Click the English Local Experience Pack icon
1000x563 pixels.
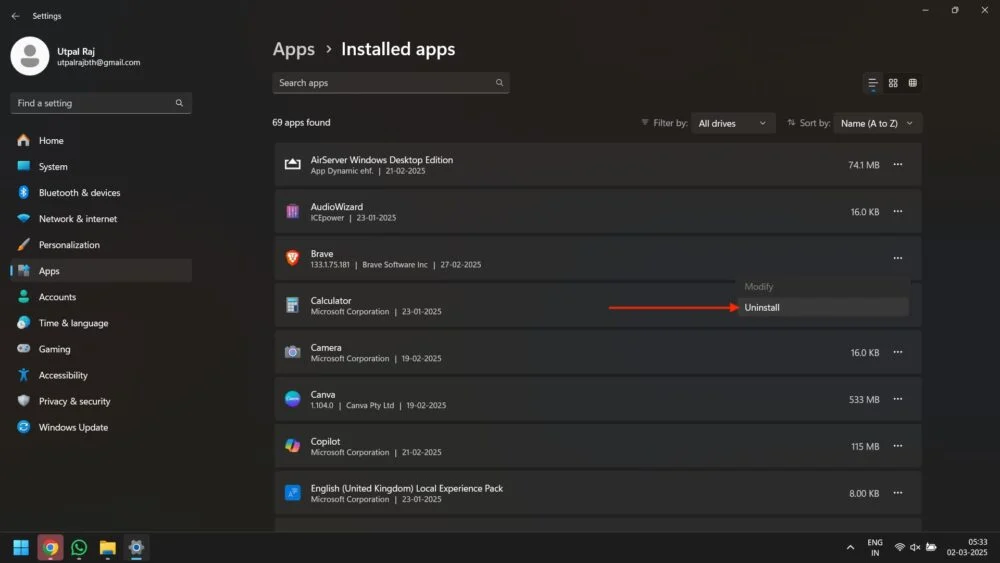tap(292, 493)
